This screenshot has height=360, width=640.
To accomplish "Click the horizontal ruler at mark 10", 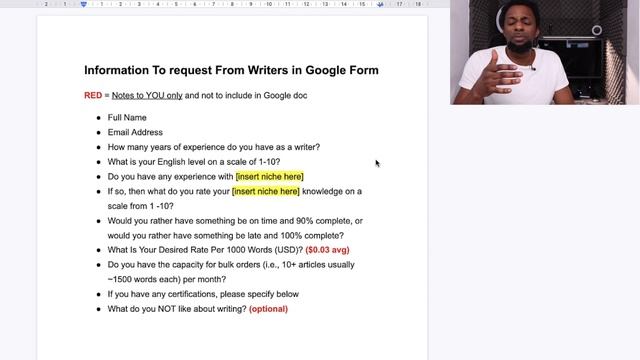I will [269, 4].
